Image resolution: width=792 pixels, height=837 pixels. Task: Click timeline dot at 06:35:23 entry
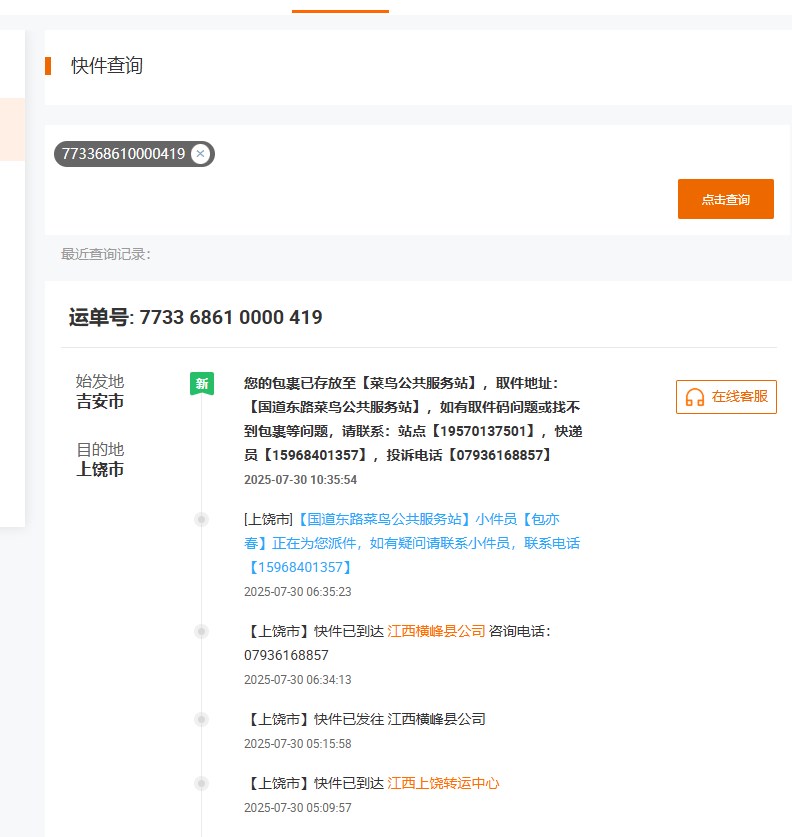tap(201, 519)
